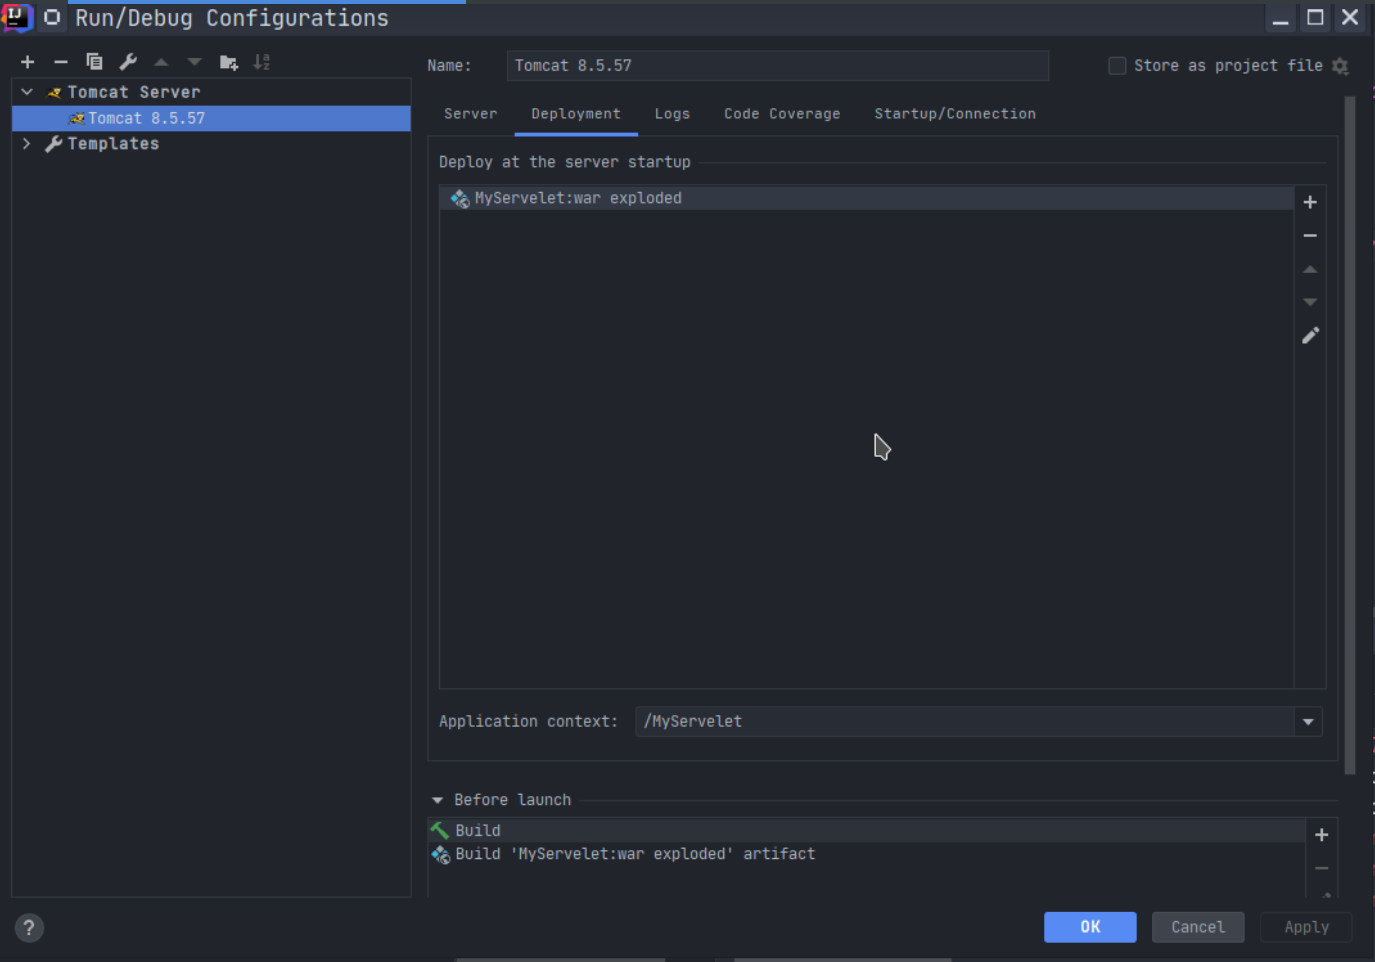Collapse the Tomcat Server tree node
The image size is (1375, 962).
(x=27, y=92)
